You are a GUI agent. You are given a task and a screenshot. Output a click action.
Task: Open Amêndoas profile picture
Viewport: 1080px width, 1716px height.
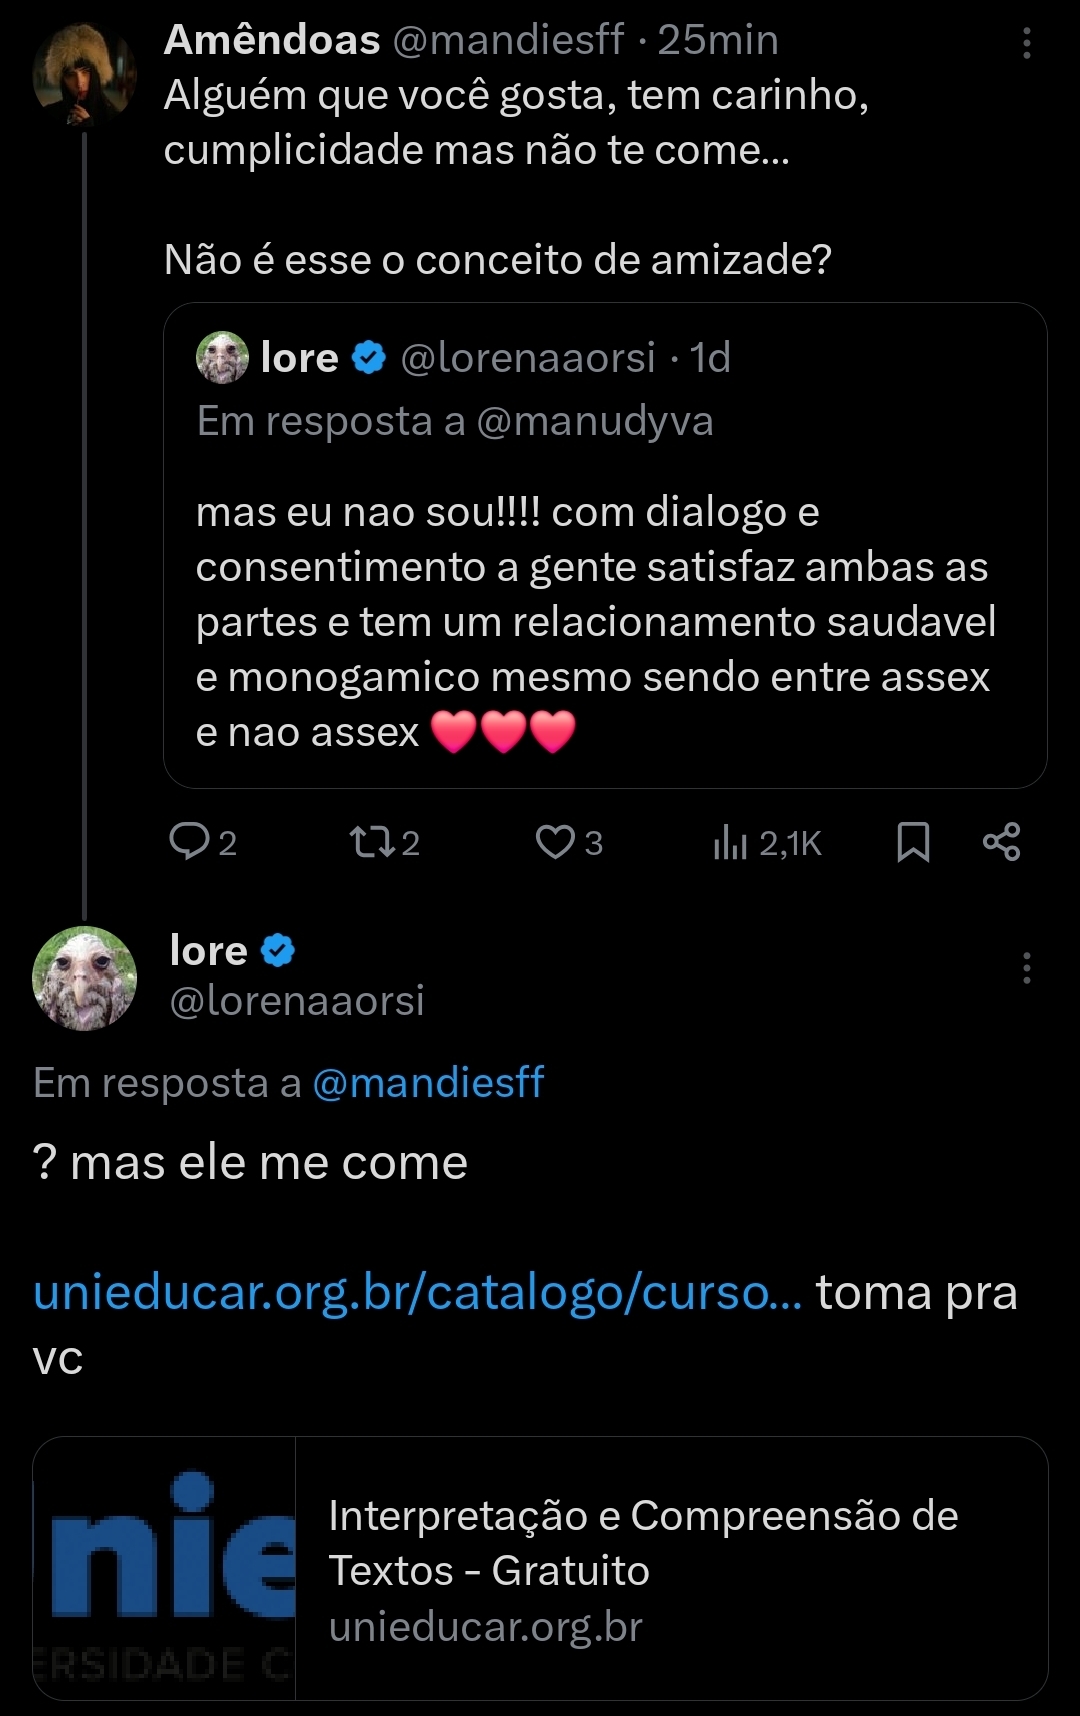pos(84,73)
